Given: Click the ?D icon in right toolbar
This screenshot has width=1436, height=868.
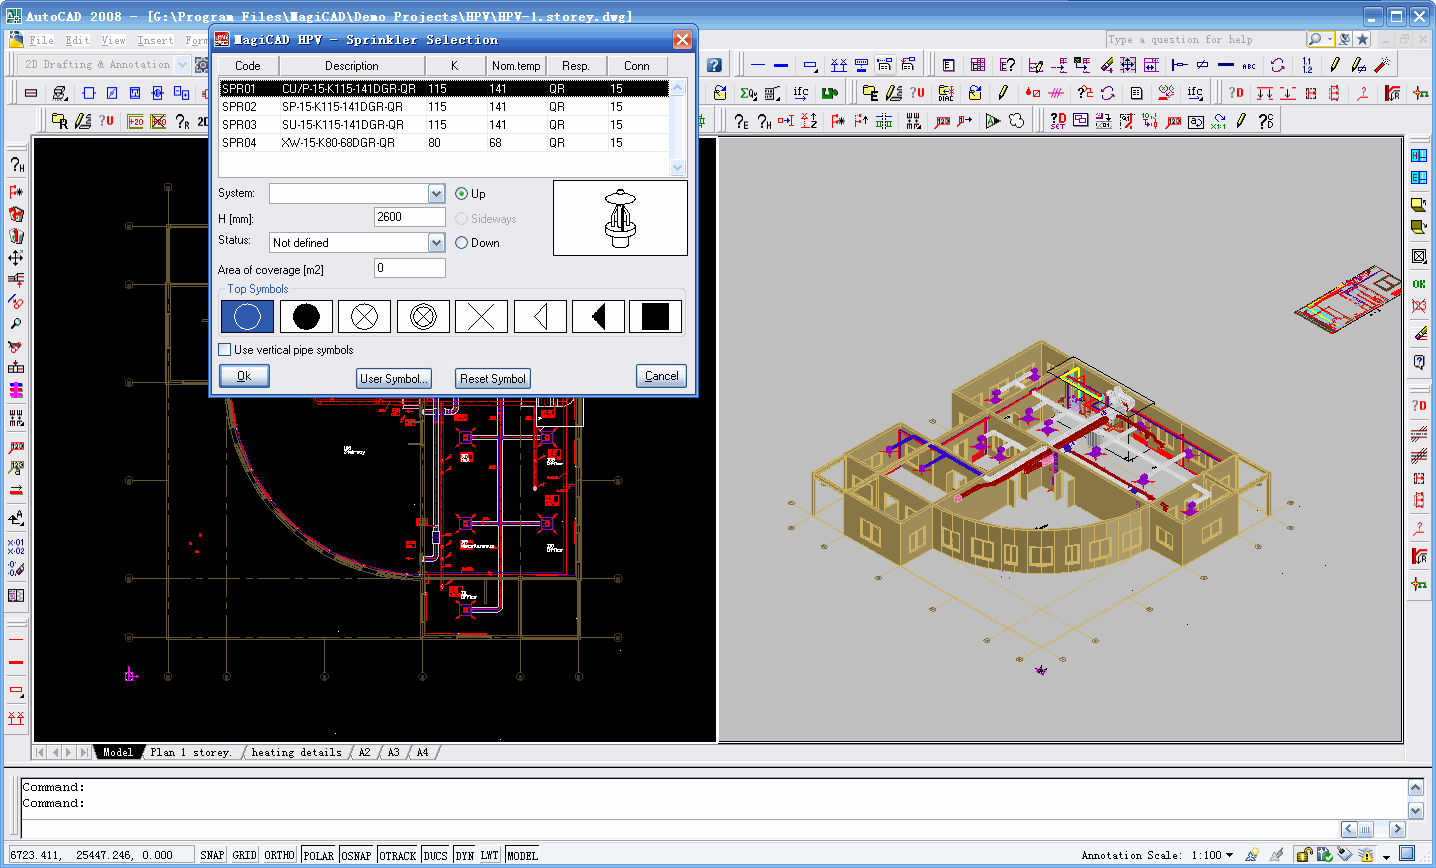Looking at the screenshot, I should (x=1419, y=406).
